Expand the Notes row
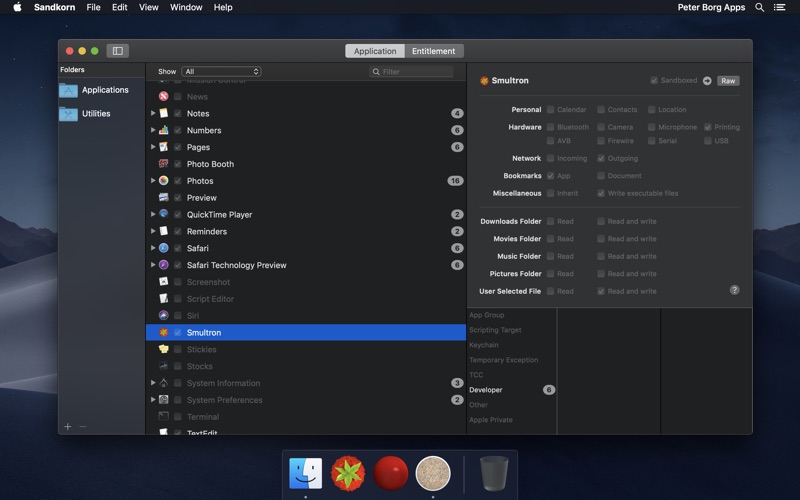This screenshot has width=800, height=500. click(x=153, y=113)
